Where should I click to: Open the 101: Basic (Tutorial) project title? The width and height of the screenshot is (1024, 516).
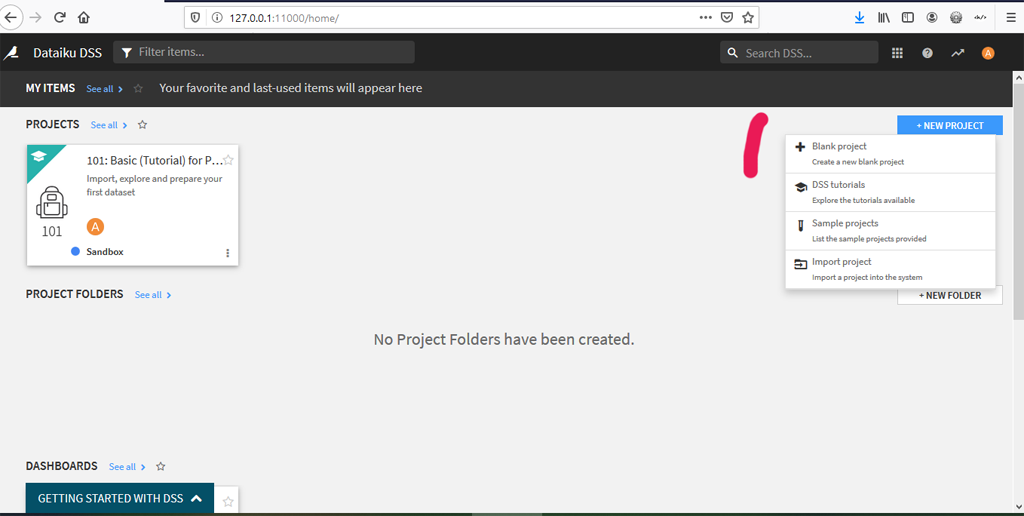click(154, 161)
